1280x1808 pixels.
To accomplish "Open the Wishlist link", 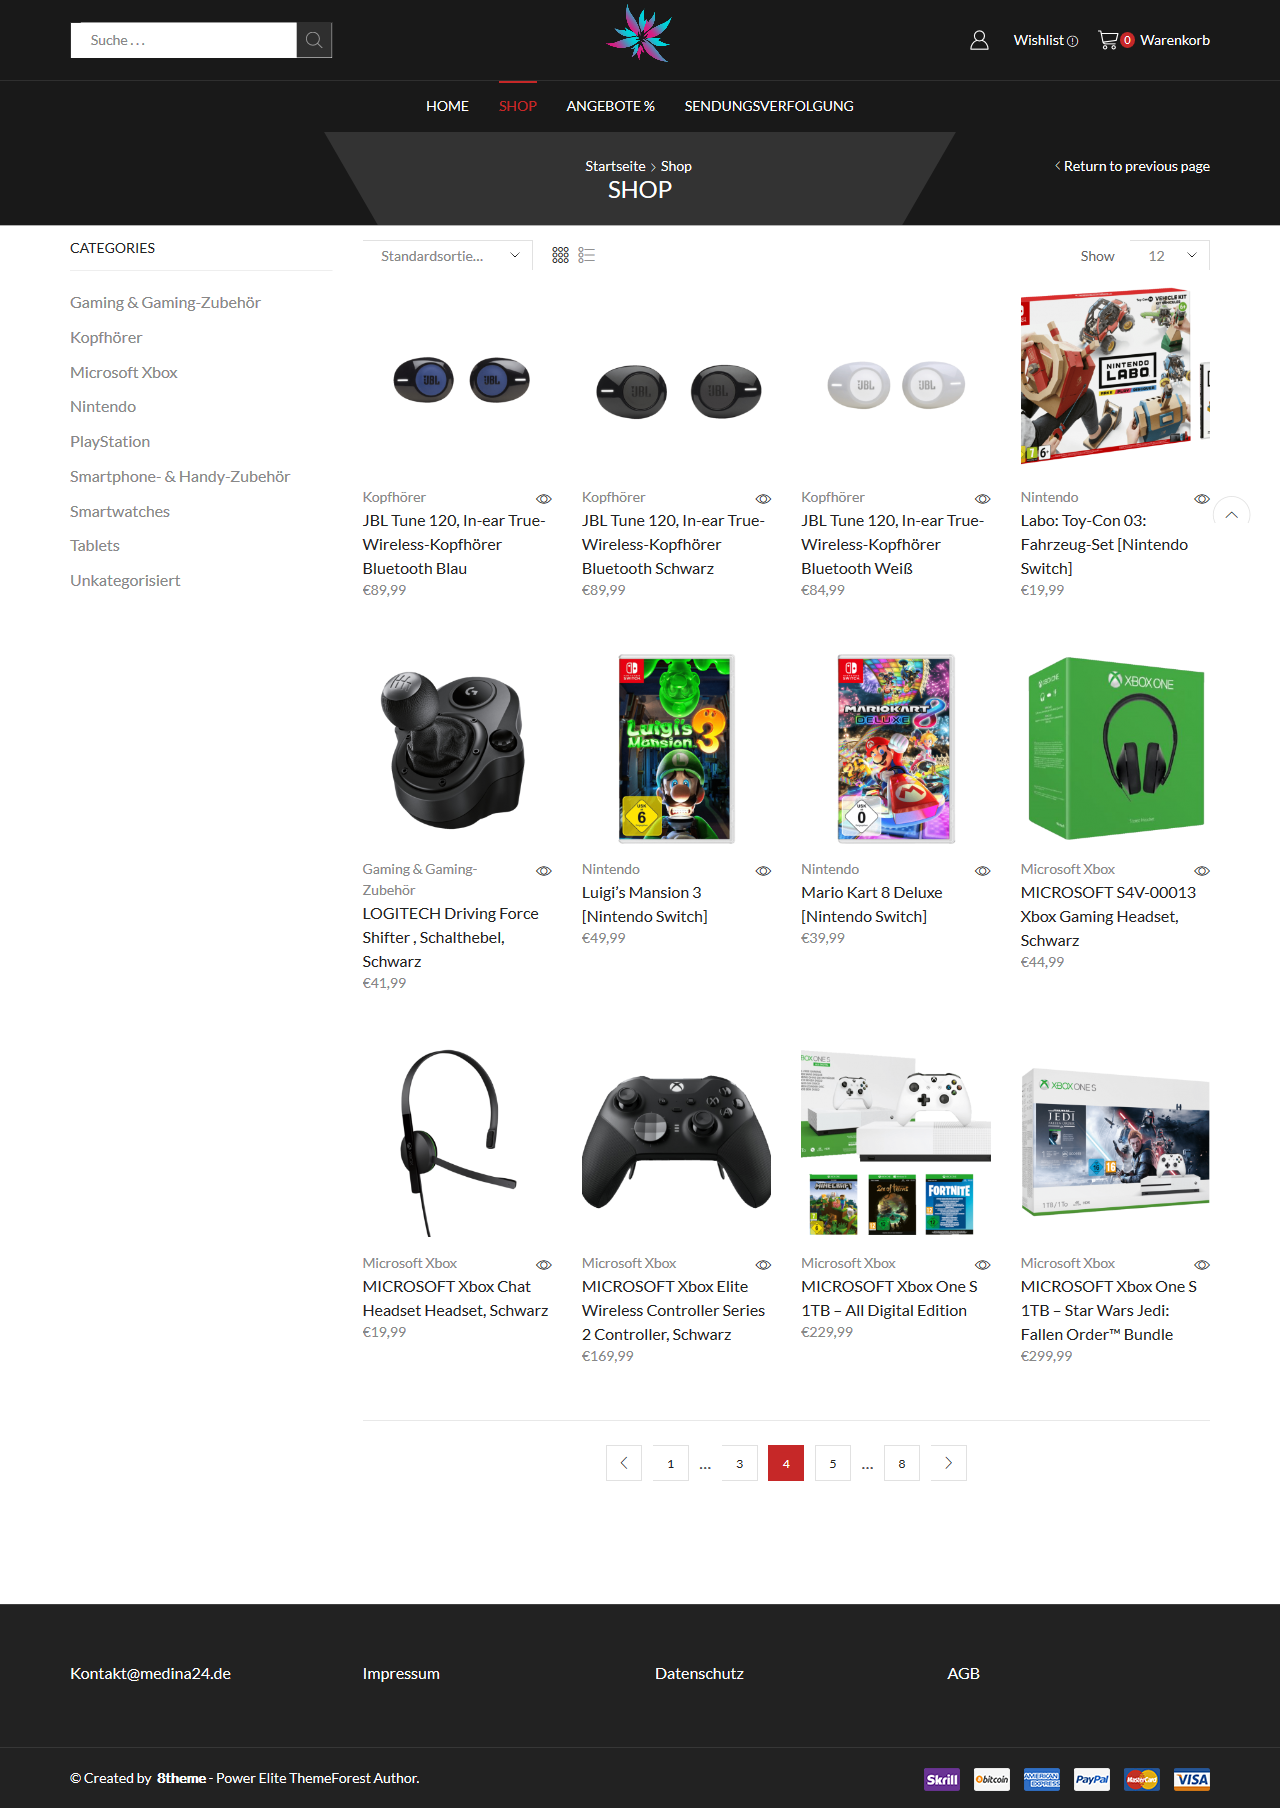I will point(1045,40).
